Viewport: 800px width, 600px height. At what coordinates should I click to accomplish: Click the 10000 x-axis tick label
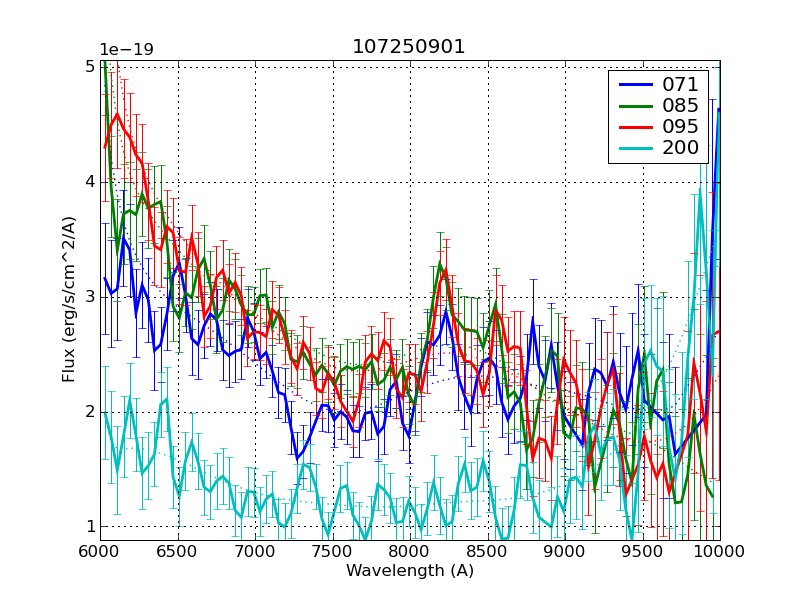(719, 552)
